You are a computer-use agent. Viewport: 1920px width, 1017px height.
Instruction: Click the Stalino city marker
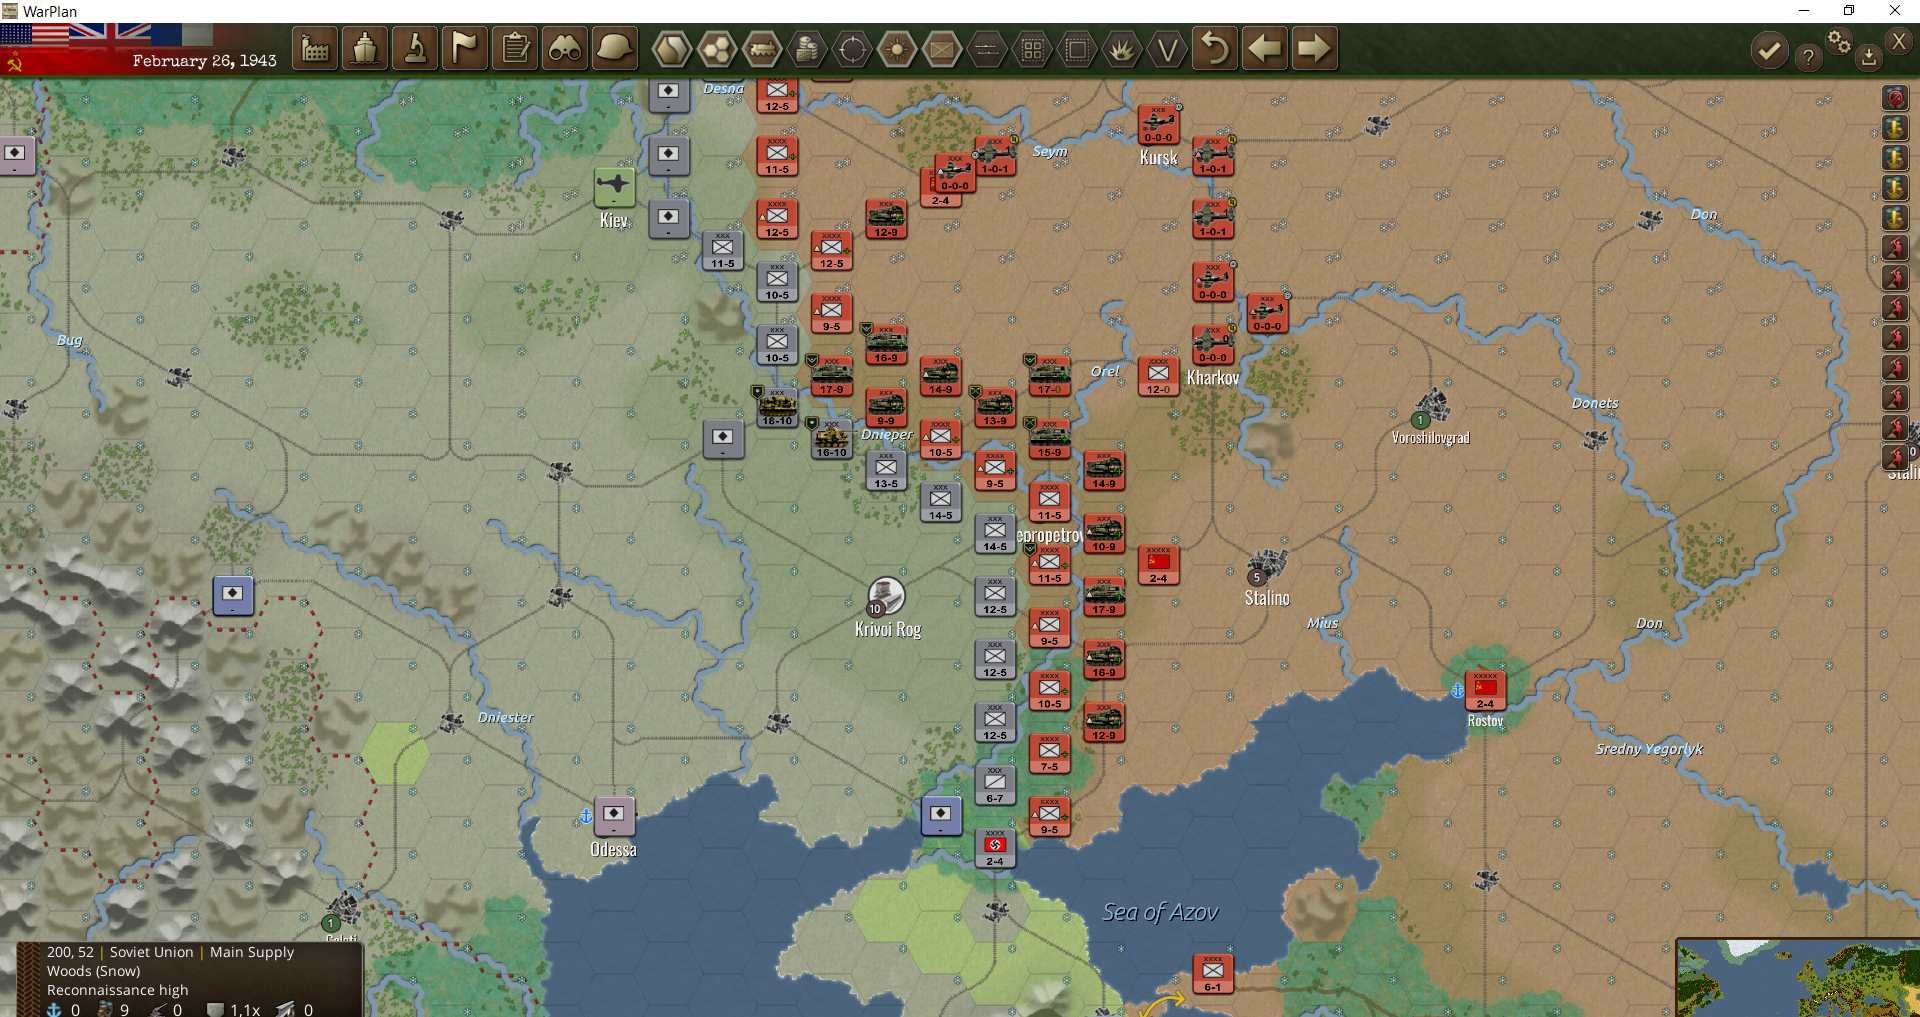pos(1266,565)
